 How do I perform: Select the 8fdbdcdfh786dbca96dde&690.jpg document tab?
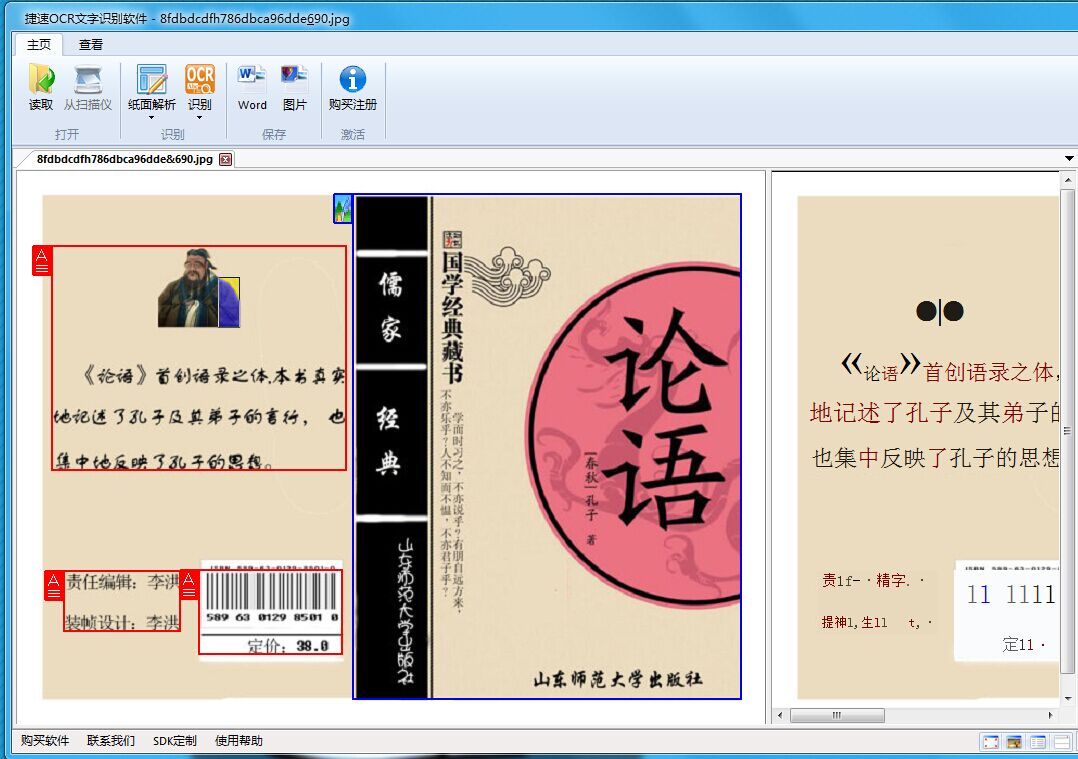click(x=124, y=160)
